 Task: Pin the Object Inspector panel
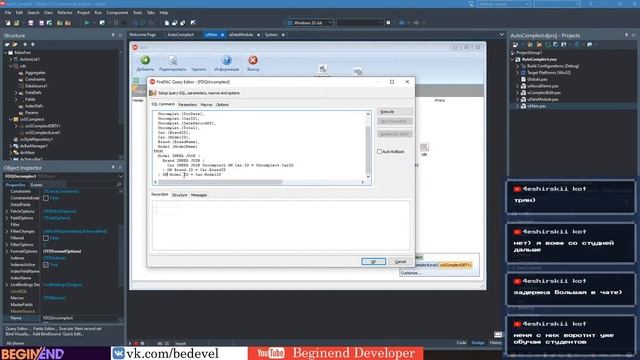(x=113, y=167)
